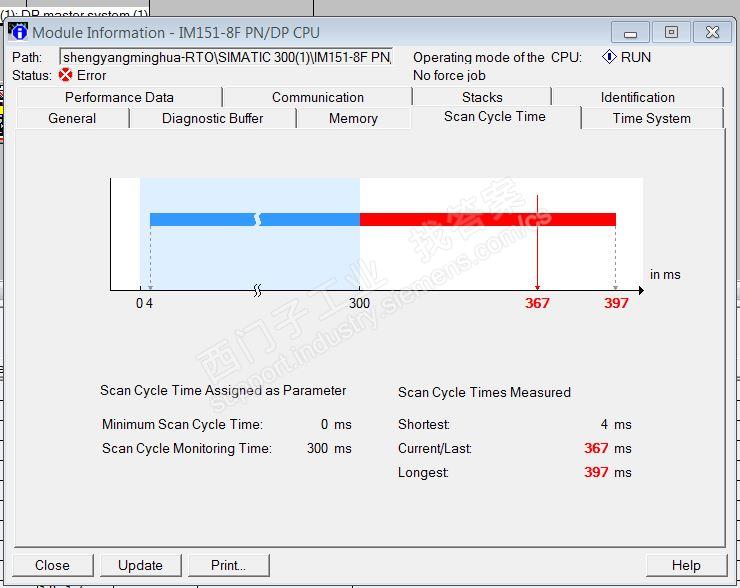Click the 'in ms' axis unit label
The image size is (740, 588).
665,275
